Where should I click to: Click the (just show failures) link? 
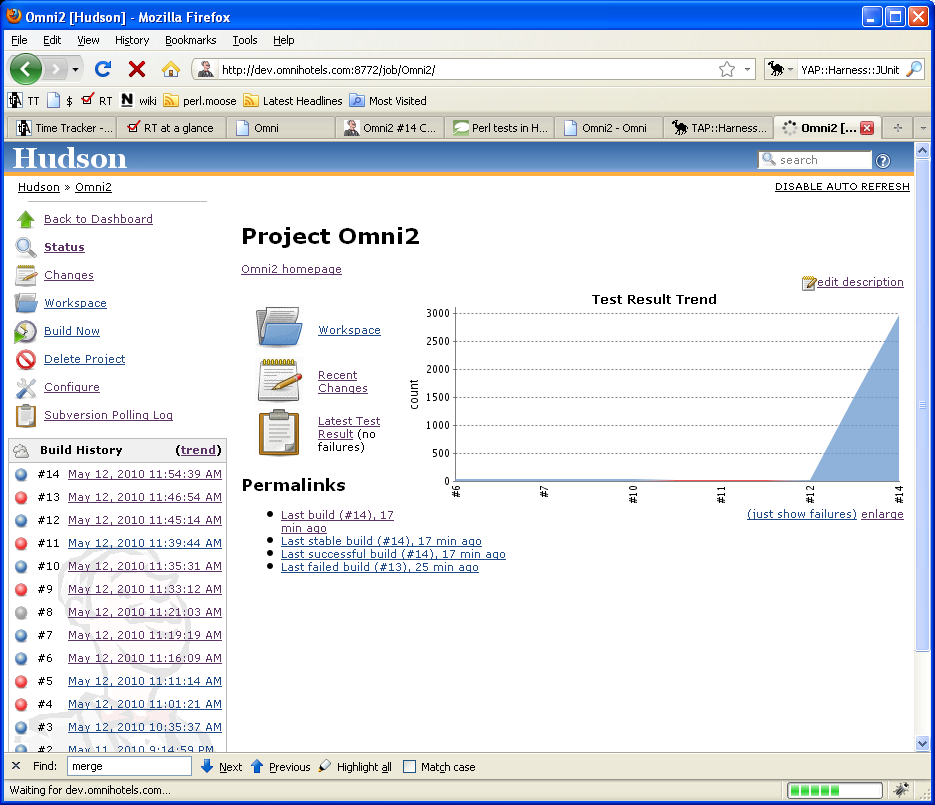click(802, 514)
